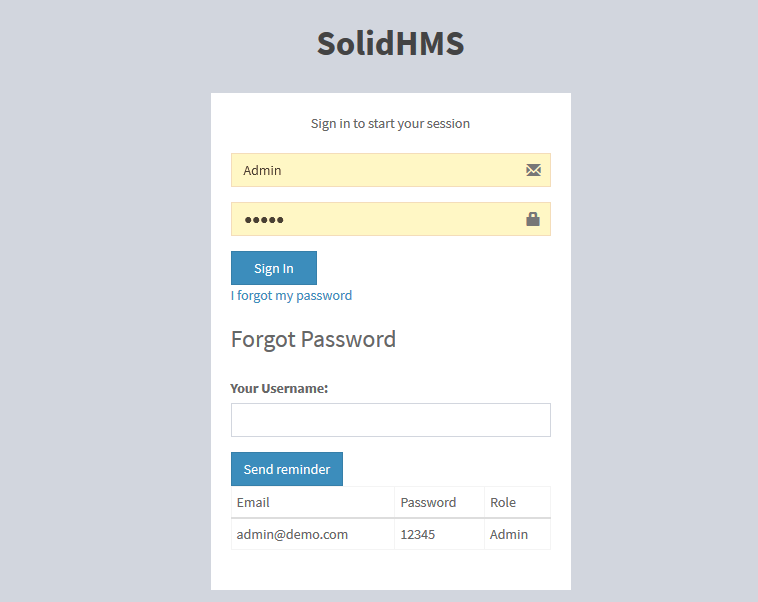Click the SolidHMS title heading
The image size is (758, 602).
pos(390,43)
